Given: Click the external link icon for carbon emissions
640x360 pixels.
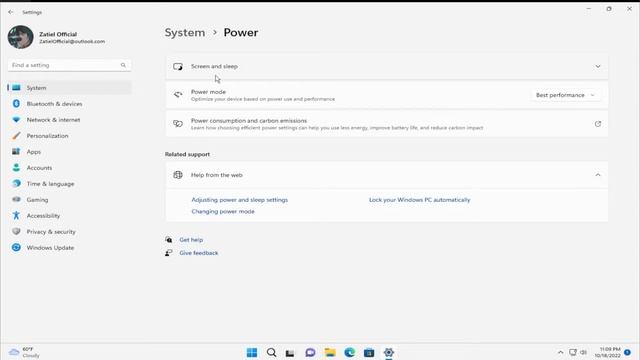Looking at the screenshot, I should click(x=598, y=124).
